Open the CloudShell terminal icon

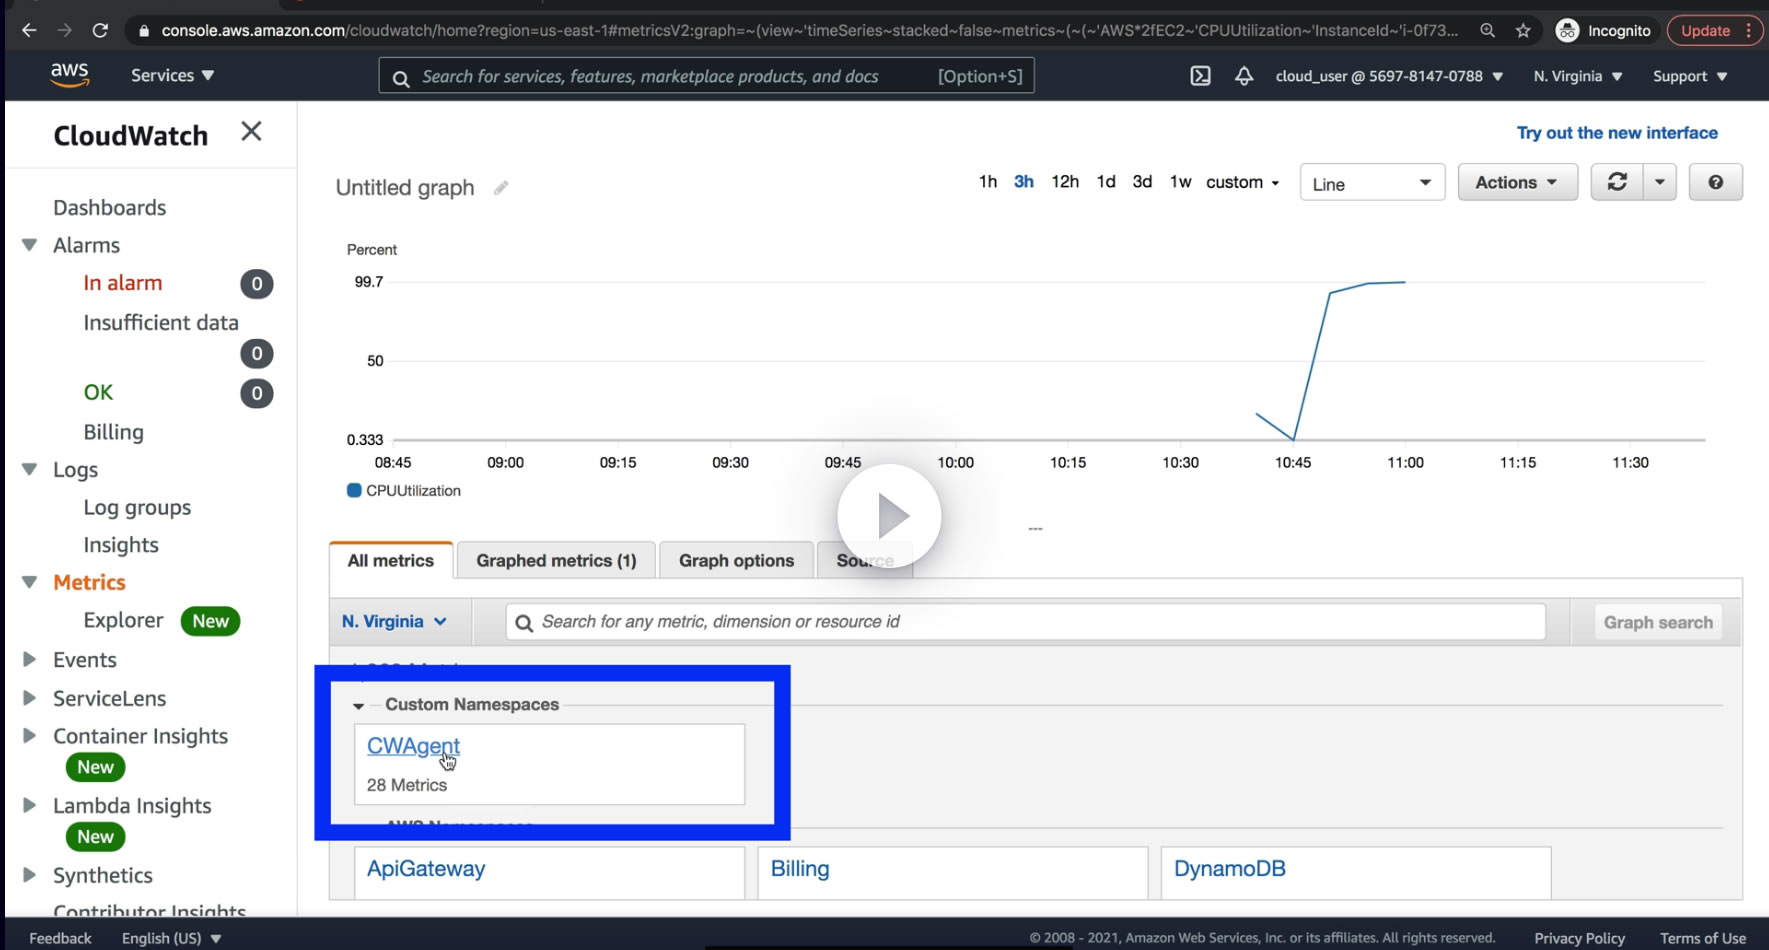point(1201,76)
